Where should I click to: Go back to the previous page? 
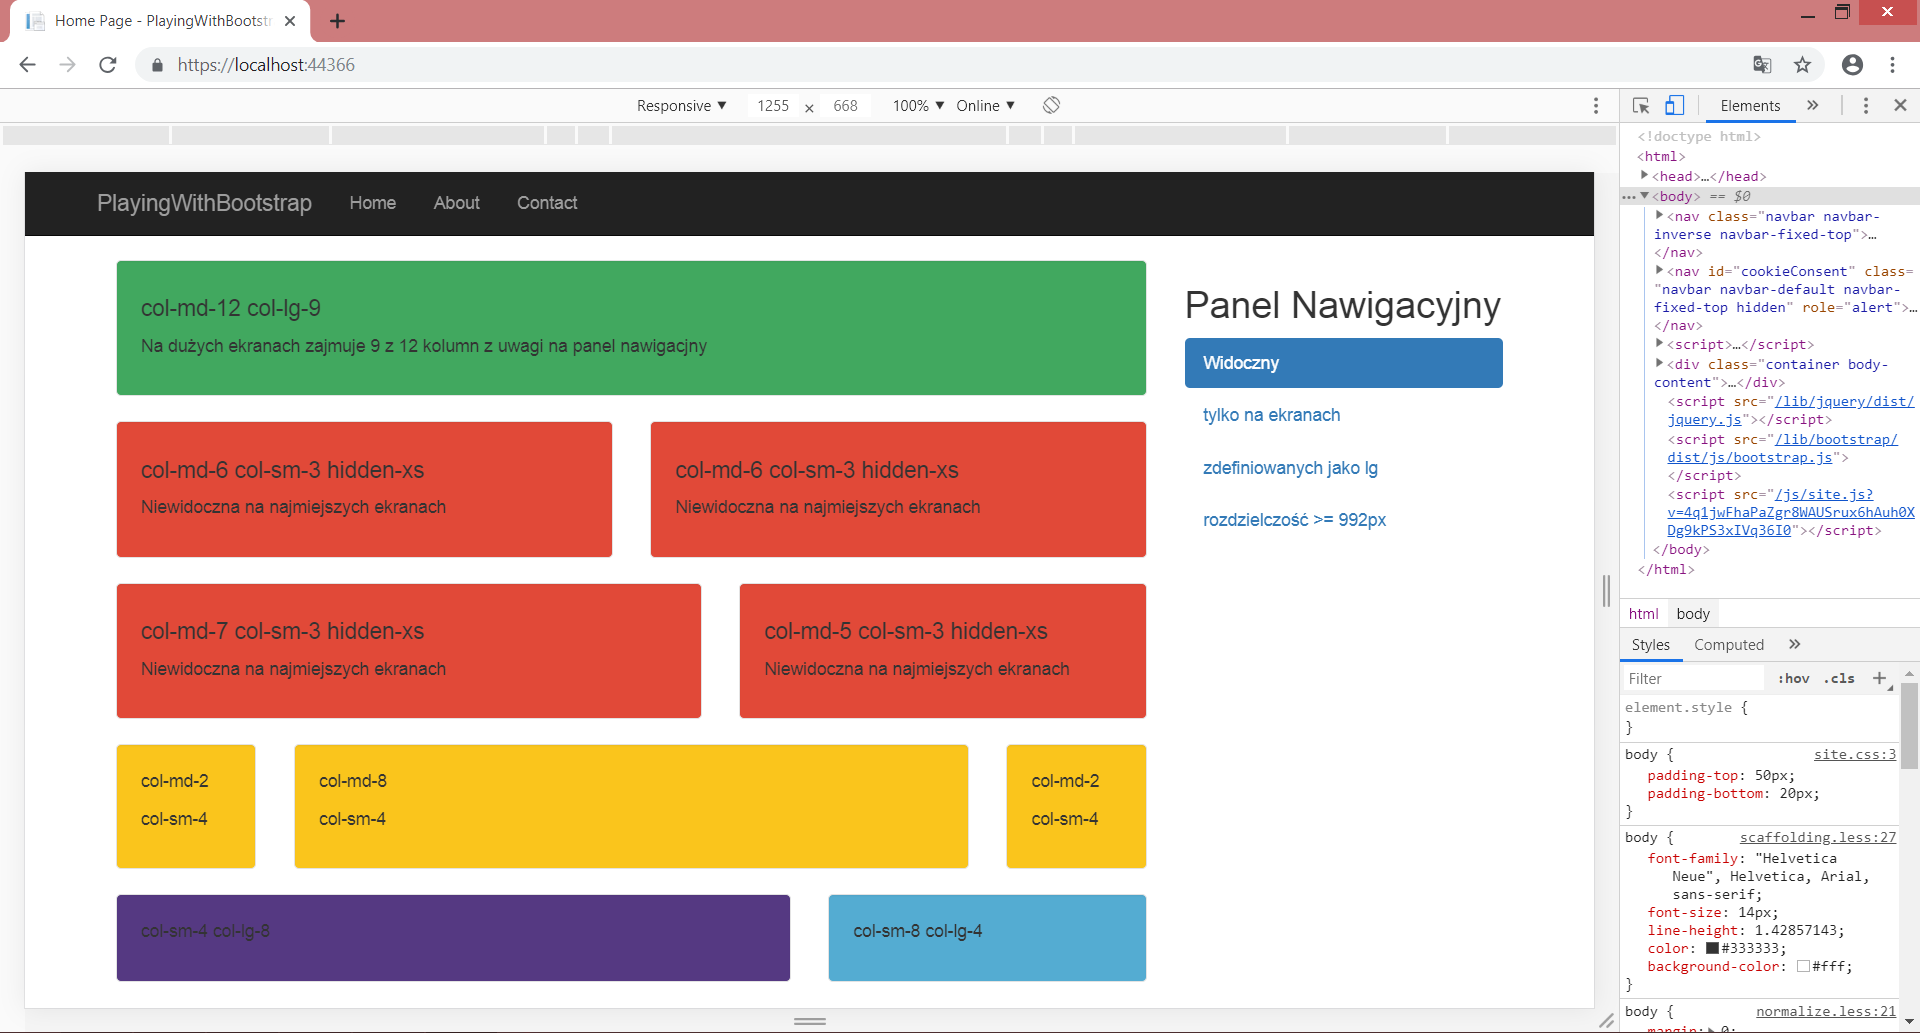(x=27, y=65)
